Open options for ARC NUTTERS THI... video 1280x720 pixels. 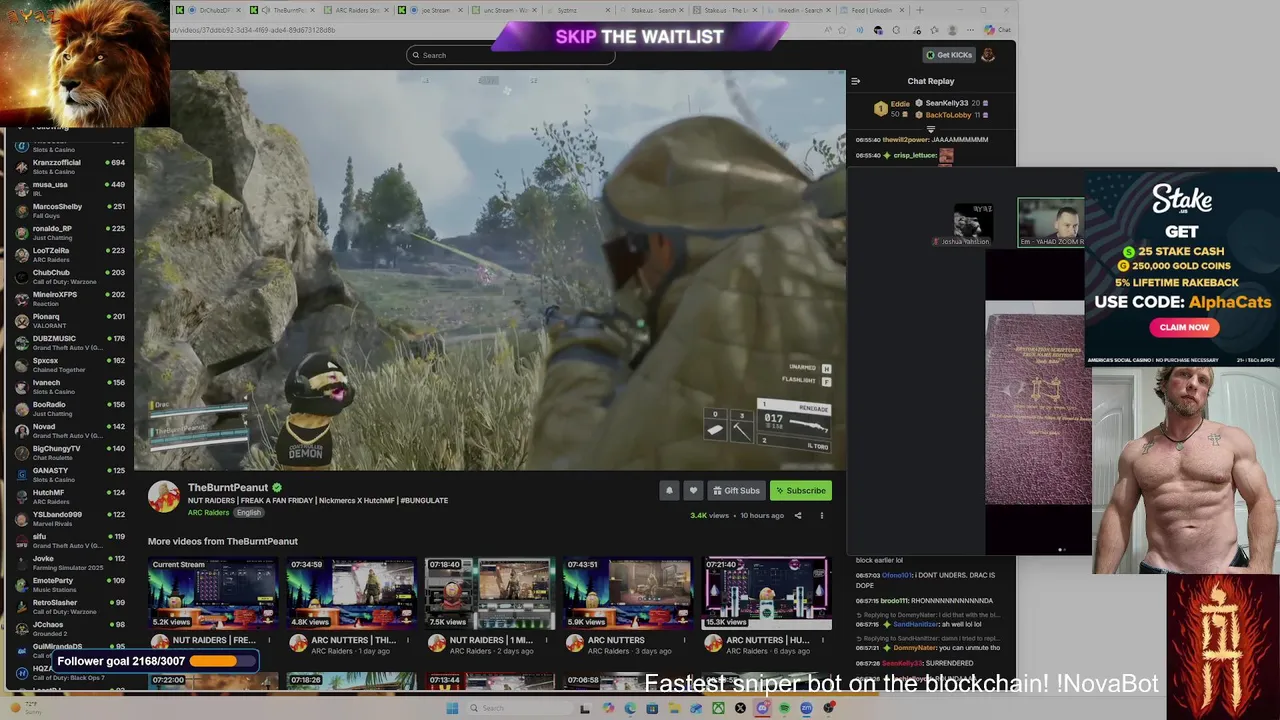[x=407, y=640]
